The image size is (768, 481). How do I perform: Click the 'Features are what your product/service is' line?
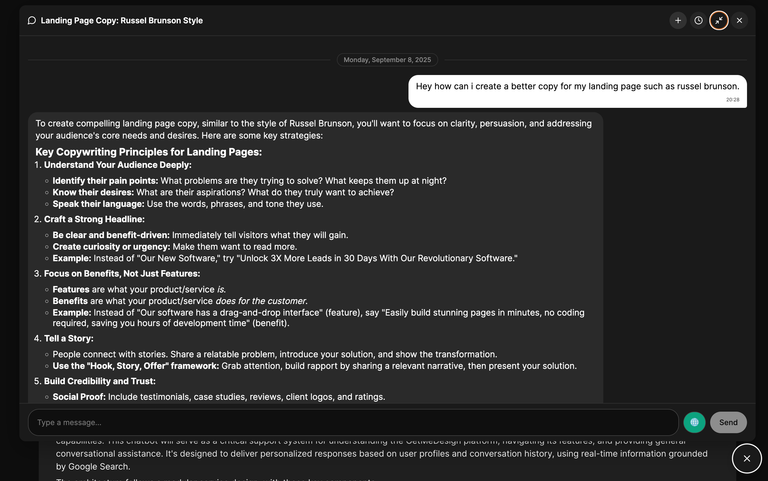pos(139,289)
